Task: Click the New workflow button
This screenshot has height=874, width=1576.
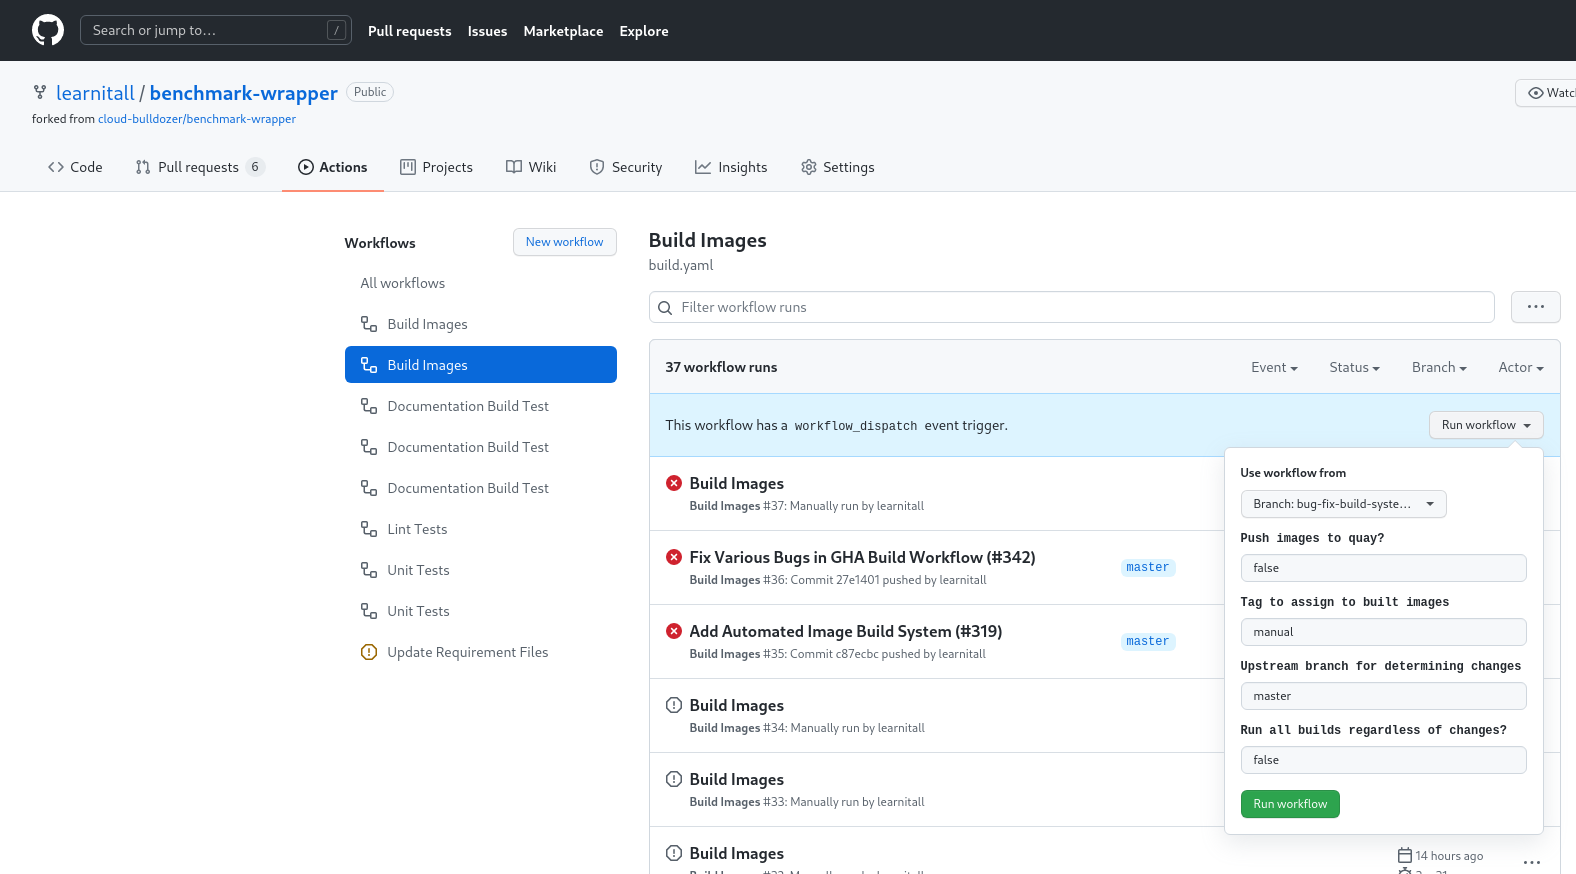Action: pyautogui.click(x=564, y=242)
